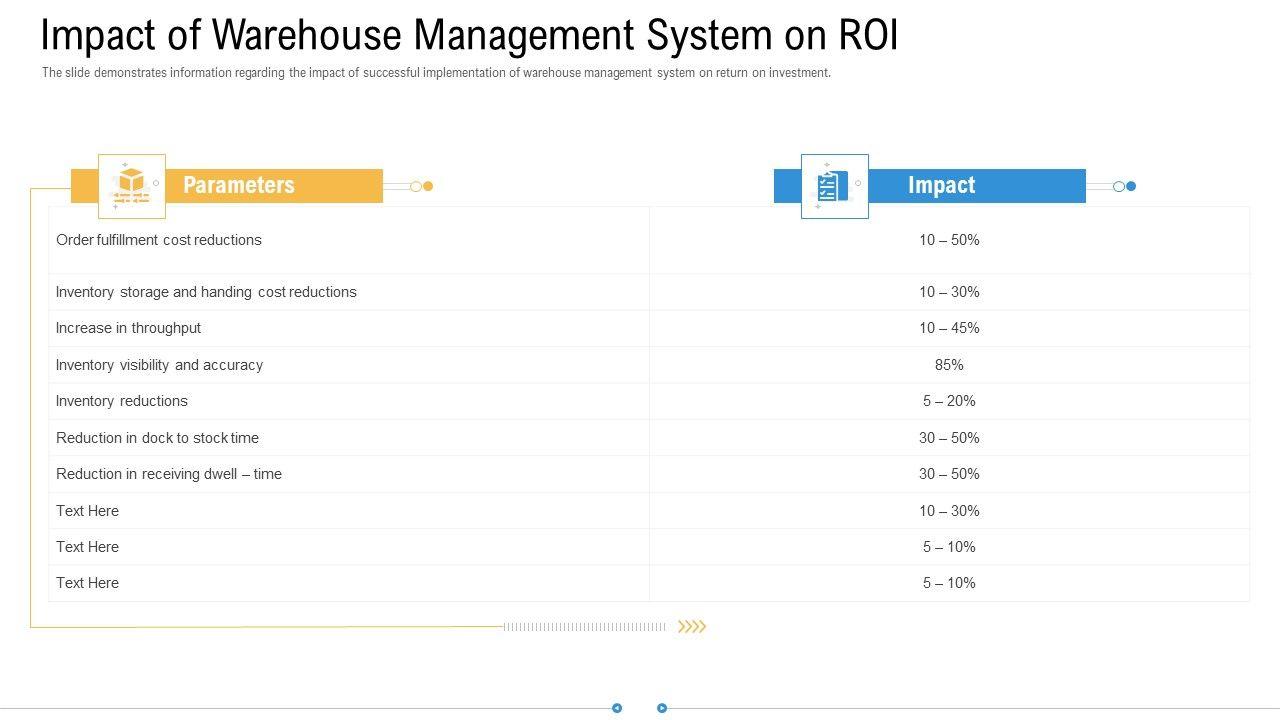
Task: Click the striped tick bar below the table
Action: point(584,627)
